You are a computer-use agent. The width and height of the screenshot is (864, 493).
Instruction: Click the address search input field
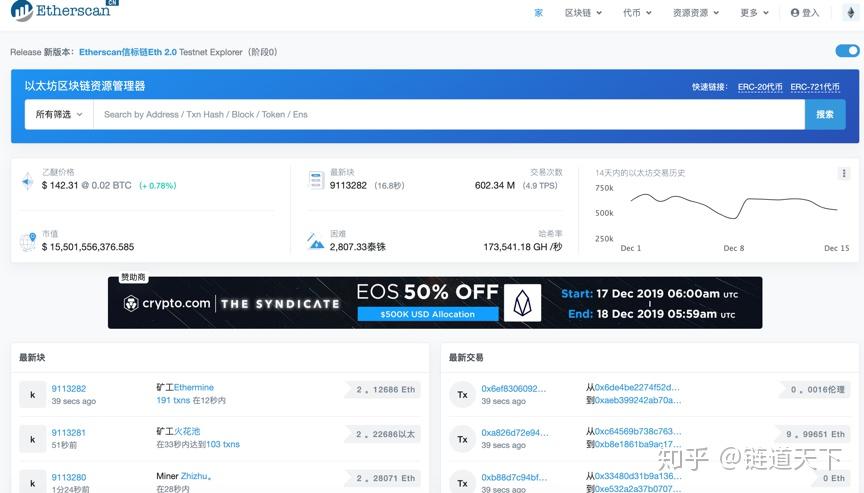(x=449, y=115)
